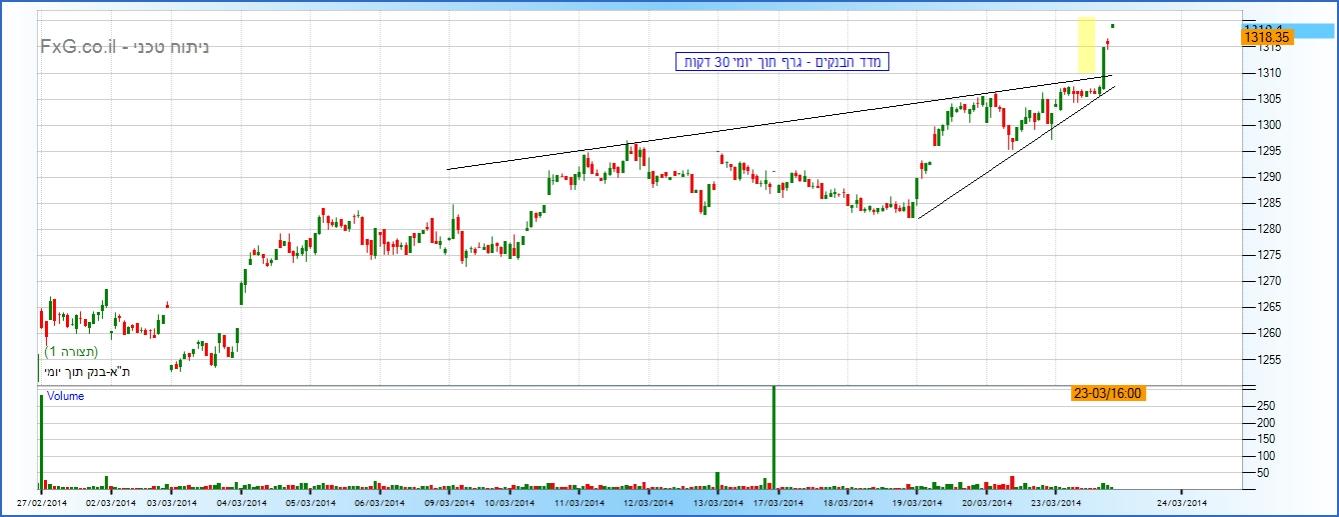Click the orange 1318.35 price label
1339x517 pixels.
tap(1267, 36)
